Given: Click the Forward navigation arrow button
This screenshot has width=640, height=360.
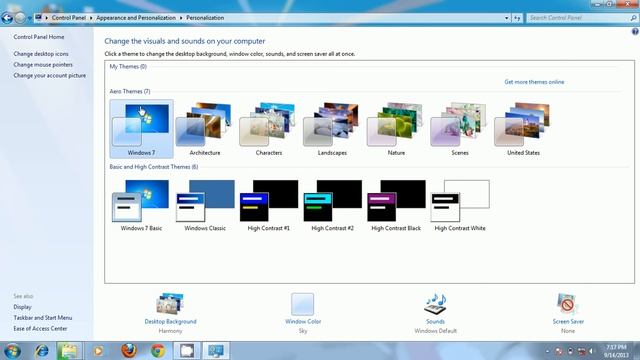Looking at the screenshot, I should [x=20, y=18].
